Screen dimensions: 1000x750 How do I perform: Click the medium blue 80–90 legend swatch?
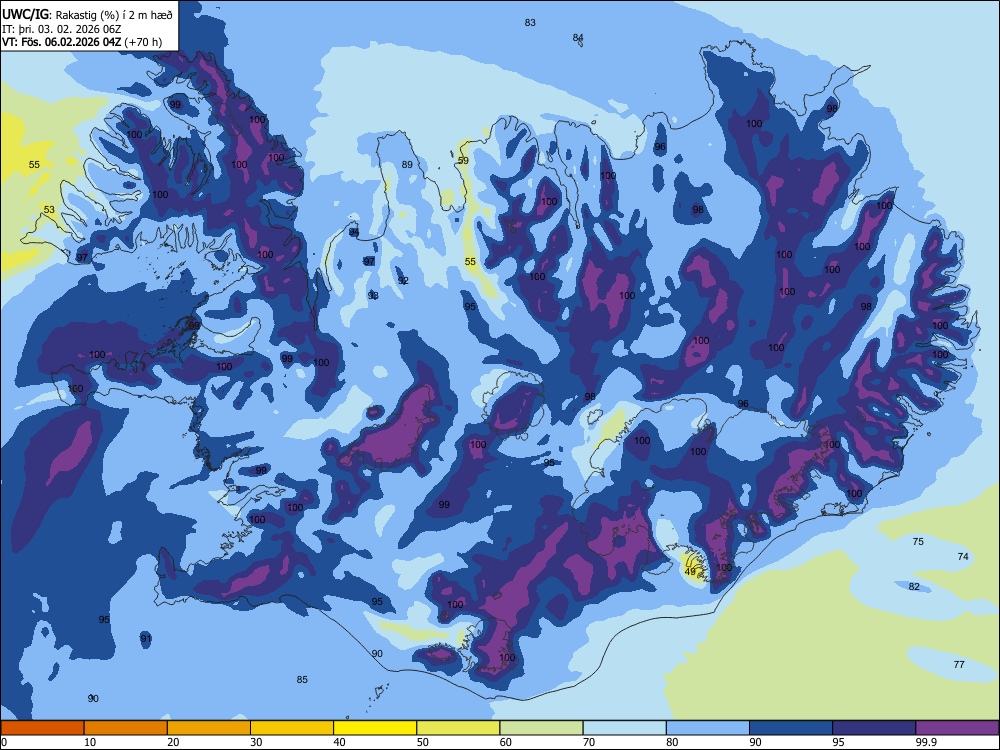[708, 728]
